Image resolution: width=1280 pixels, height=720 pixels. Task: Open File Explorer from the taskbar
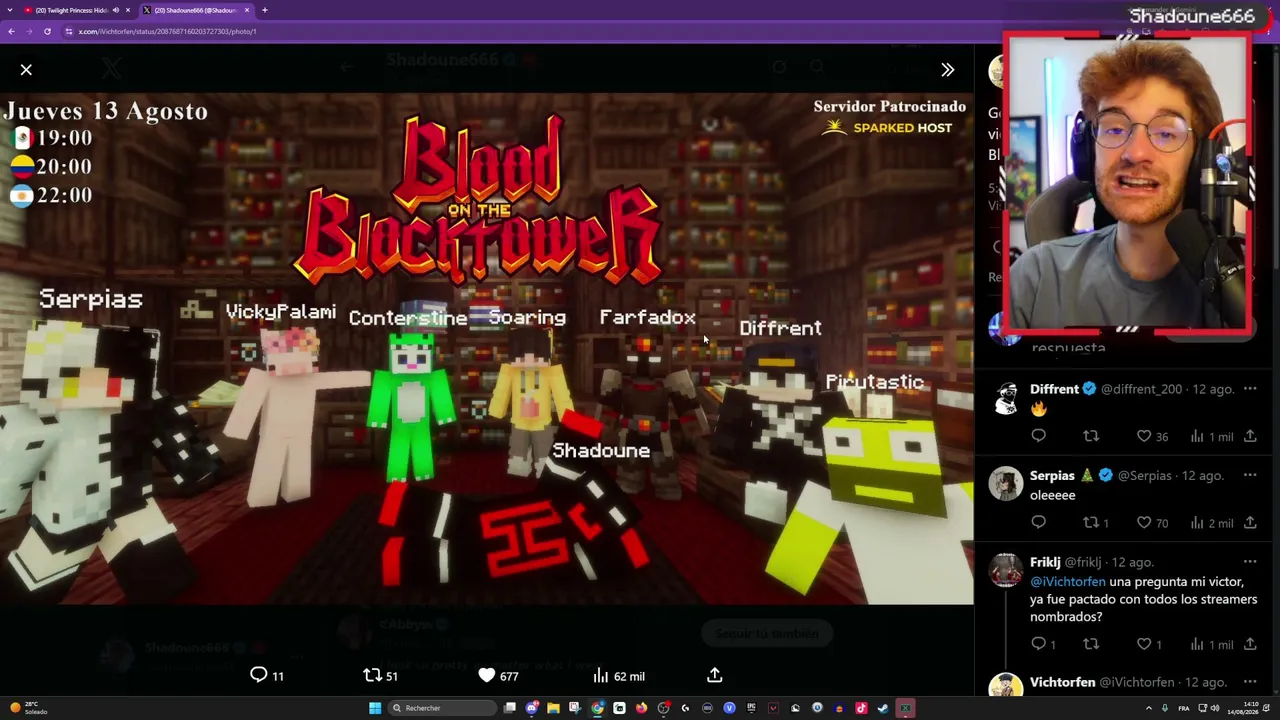point(553,708)
